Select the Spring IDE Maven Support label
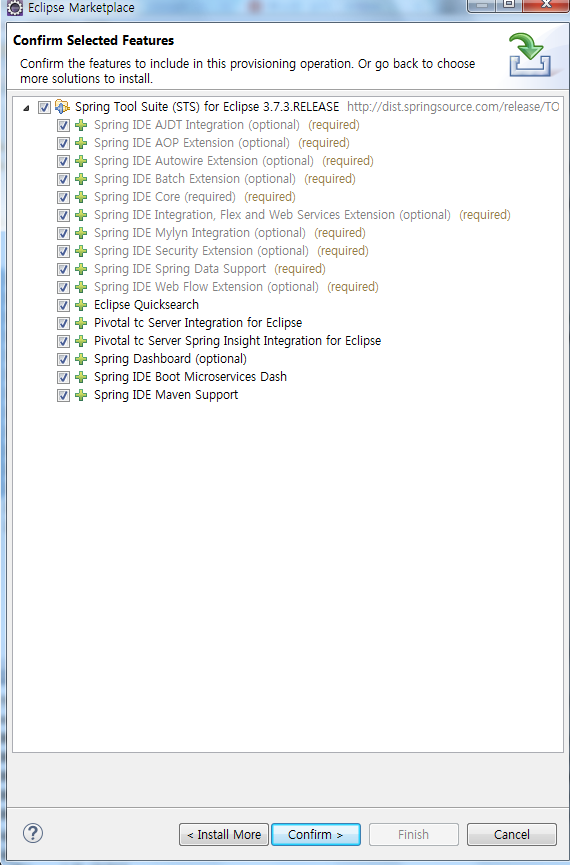This screenshot has height=865, width=570. pos(166,395)
